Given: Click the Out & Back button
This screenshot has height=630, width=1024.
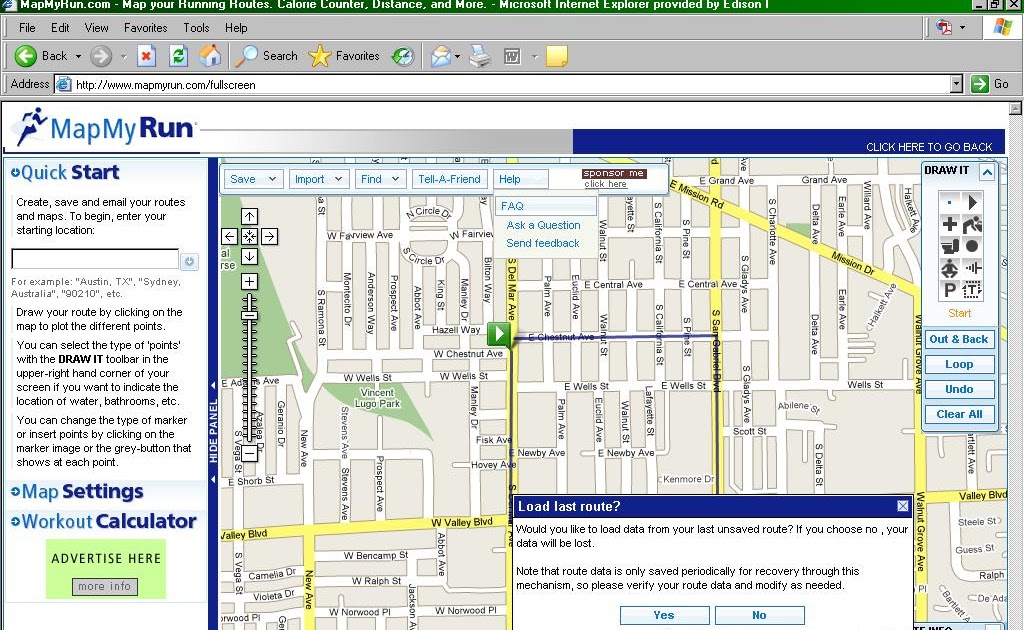Looking at the screenshot, I should click(x=959, y=339).
